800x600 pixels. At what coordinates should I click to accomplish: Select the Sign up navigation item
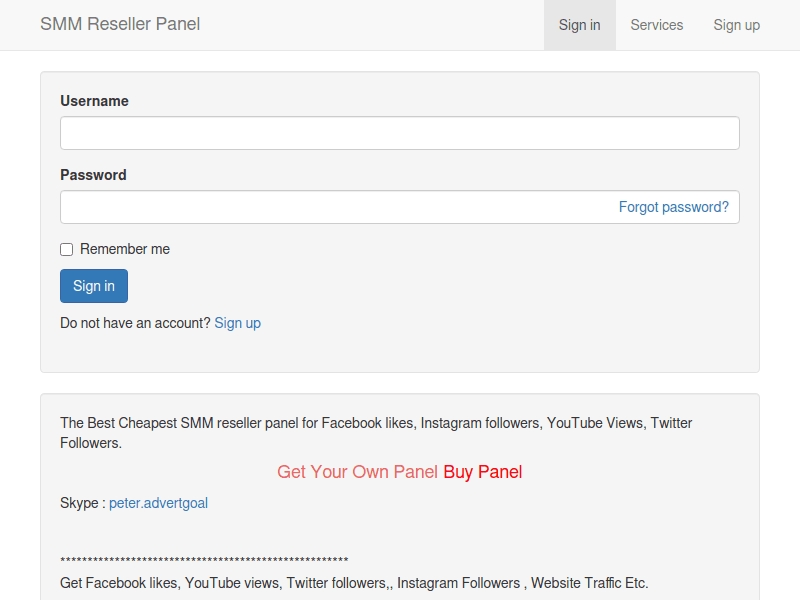click(x=736, y=25)
